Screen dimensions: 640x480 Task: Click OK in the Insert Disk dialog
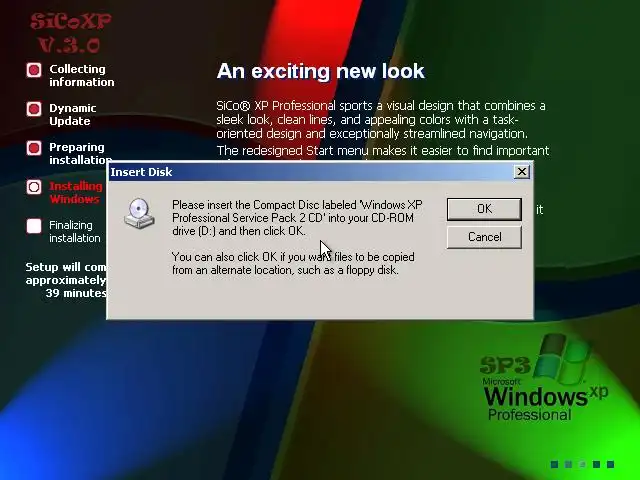pos(484,209)
